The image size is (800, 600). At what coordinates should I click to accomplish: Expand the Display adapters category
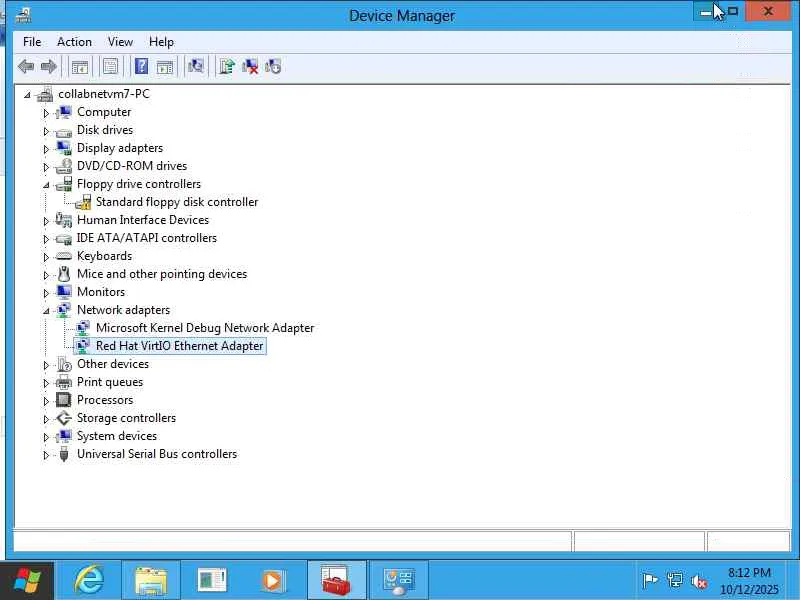pos(46,149)
